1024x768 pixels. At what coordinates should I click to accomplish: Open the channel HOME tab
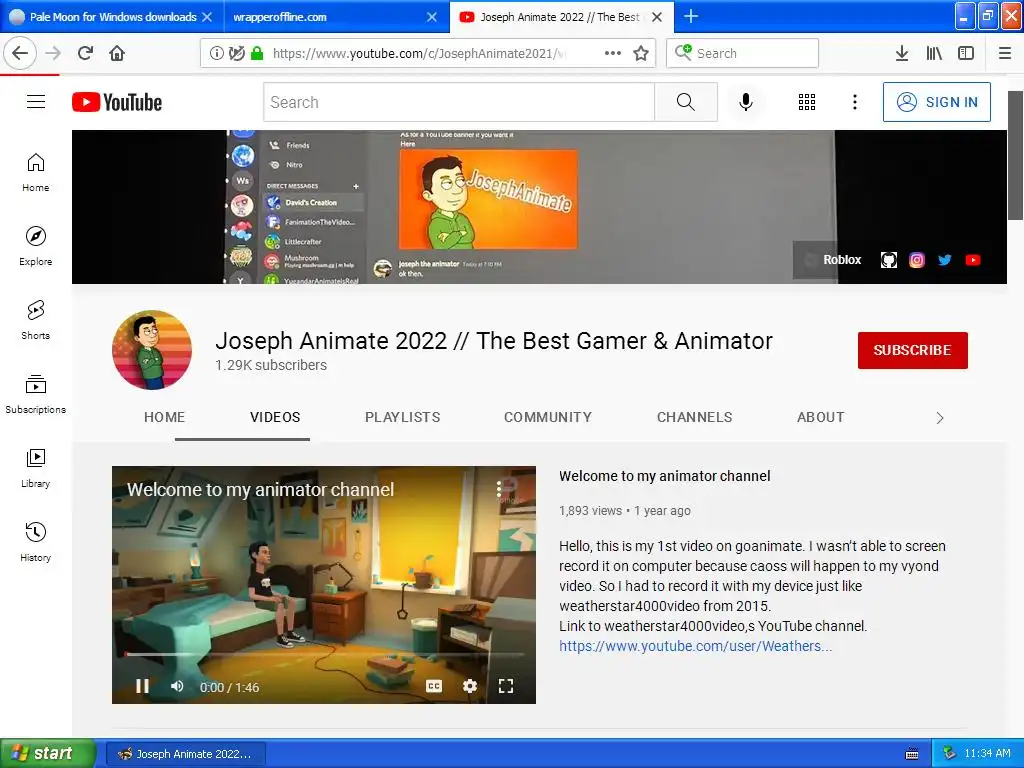[x=165, y=417]
